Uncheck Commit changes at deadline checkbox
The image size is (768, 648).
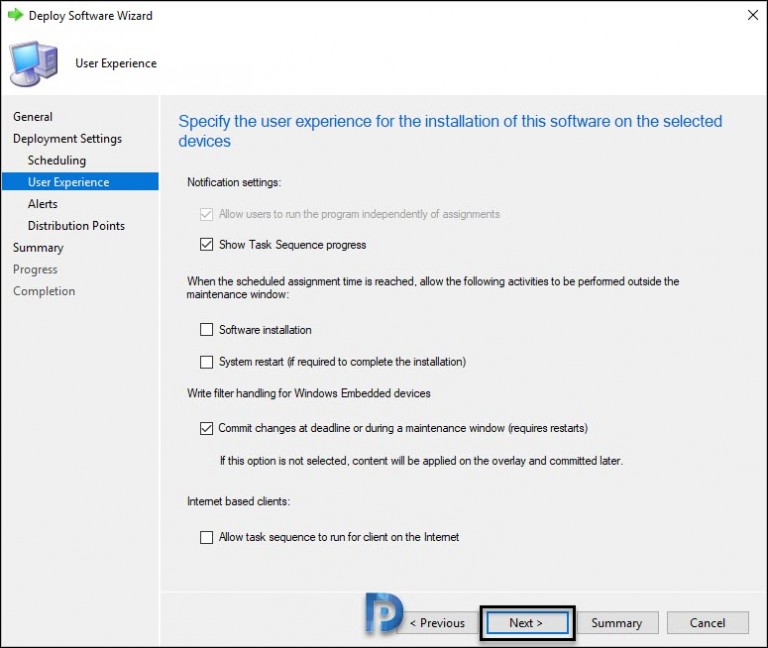tap(206, 429)
